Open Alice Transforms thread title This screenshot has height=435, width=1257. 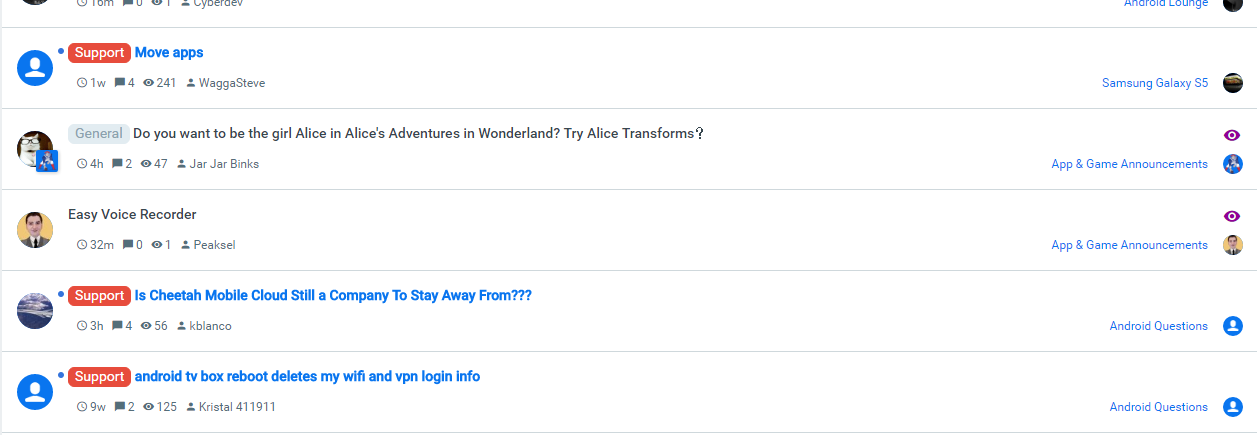pyautogui.click(x=418, y=134)
